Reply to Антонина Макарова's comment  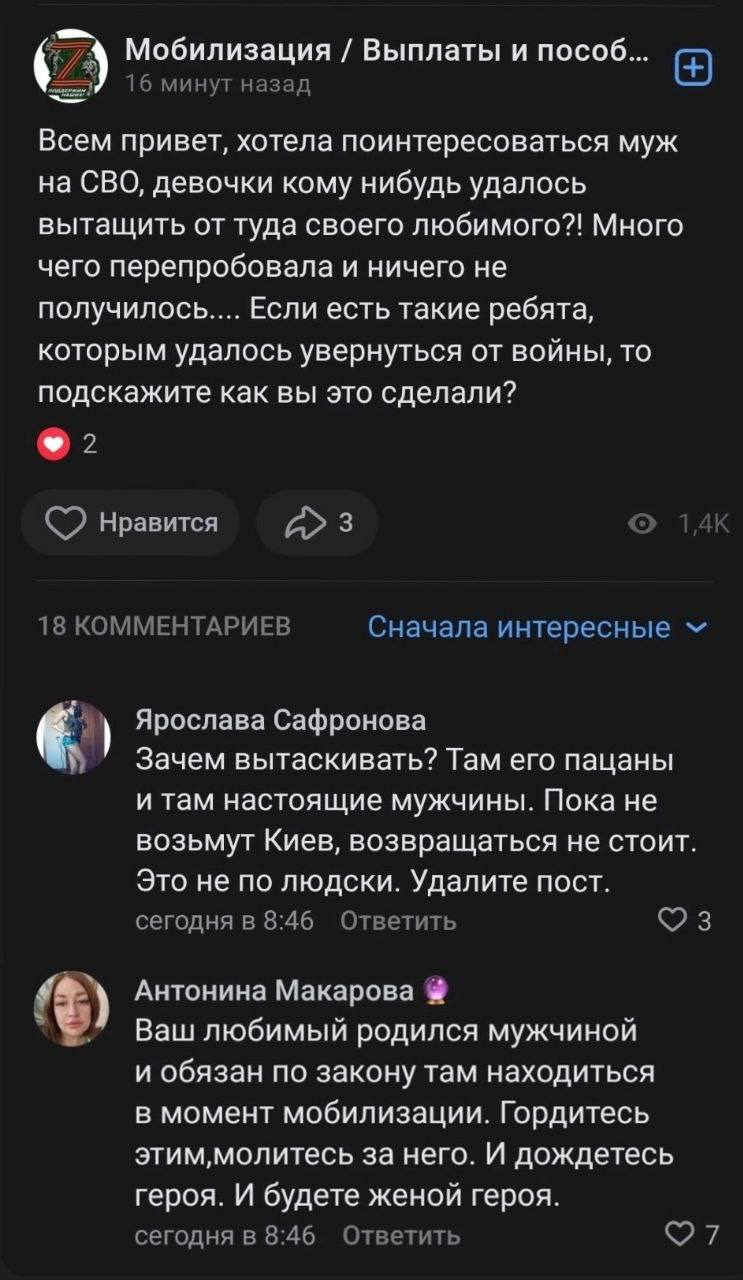pyautogui.click(x=400, y=1236)
